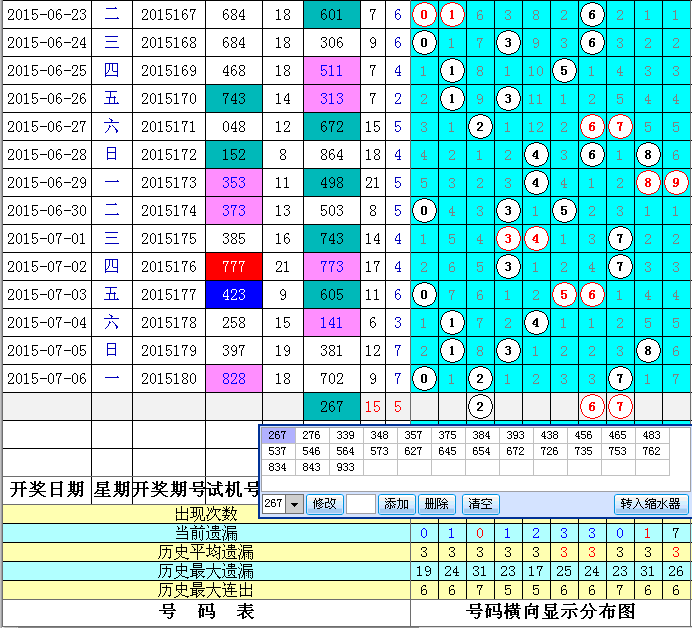692x628 pixels.
Task: Select number 735 in the popup list
Action: tap(583, 451)
